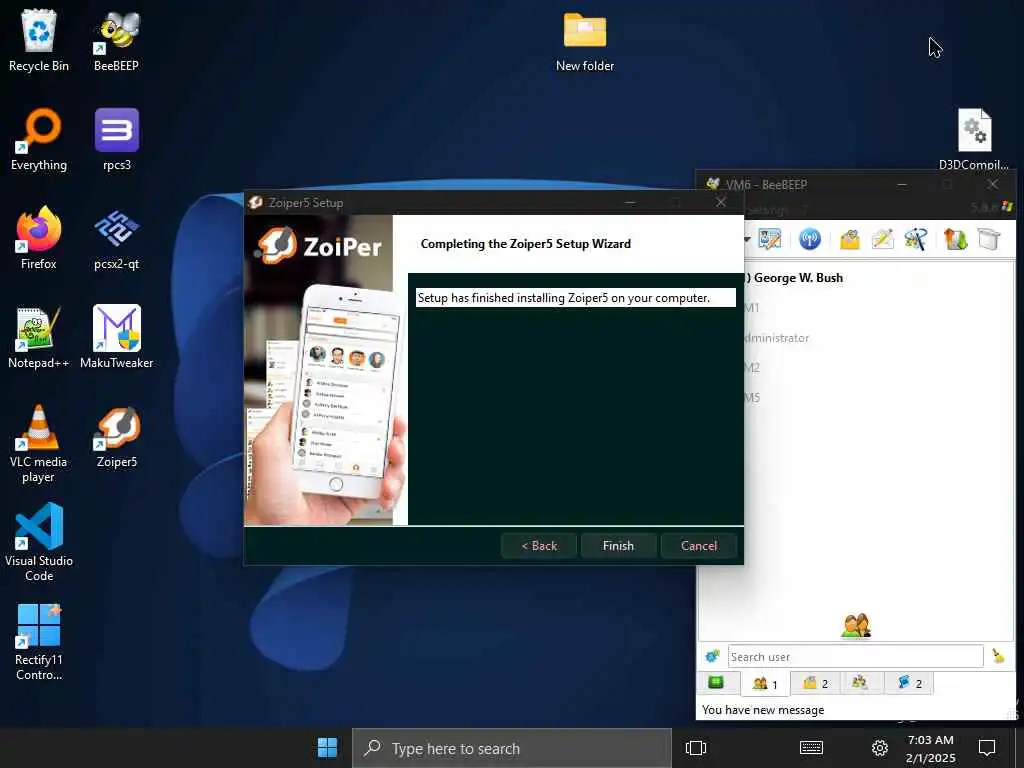Click Finish in the Zoiper5 Setup wizard
The height and width of the screenshot is (768, 1024).
pyautogui.click(x=618, y=545)
